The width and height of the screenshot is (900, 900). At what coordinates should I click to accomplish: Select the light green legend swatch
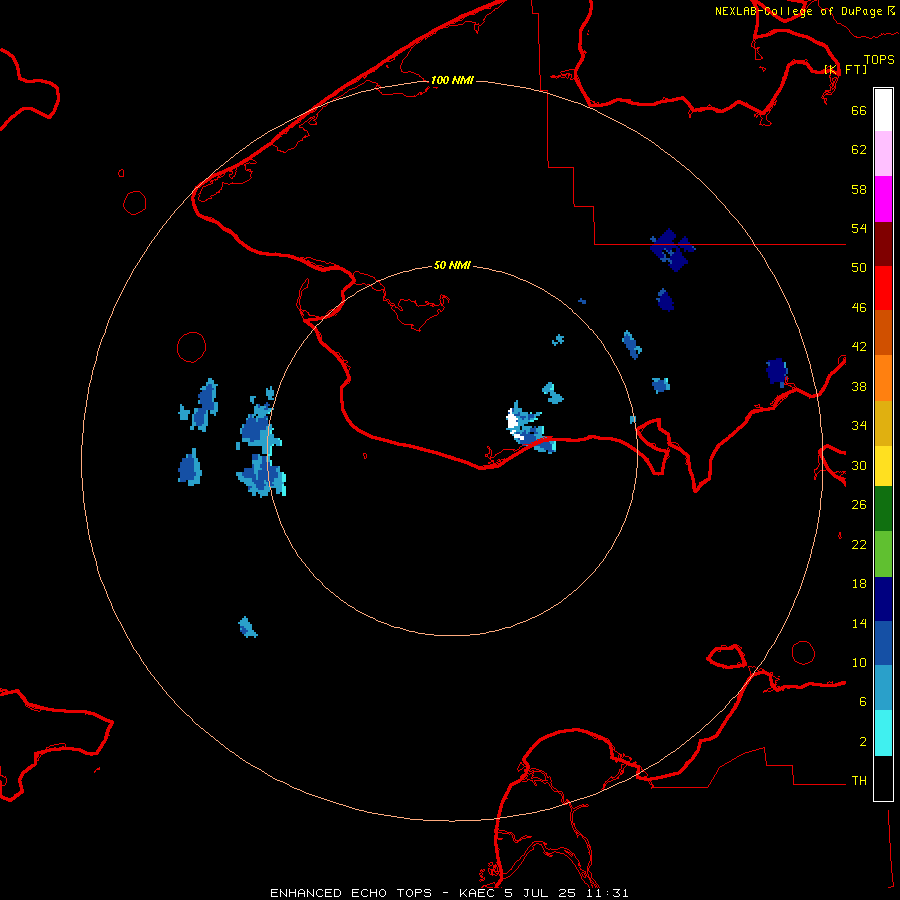pos(883,554)
